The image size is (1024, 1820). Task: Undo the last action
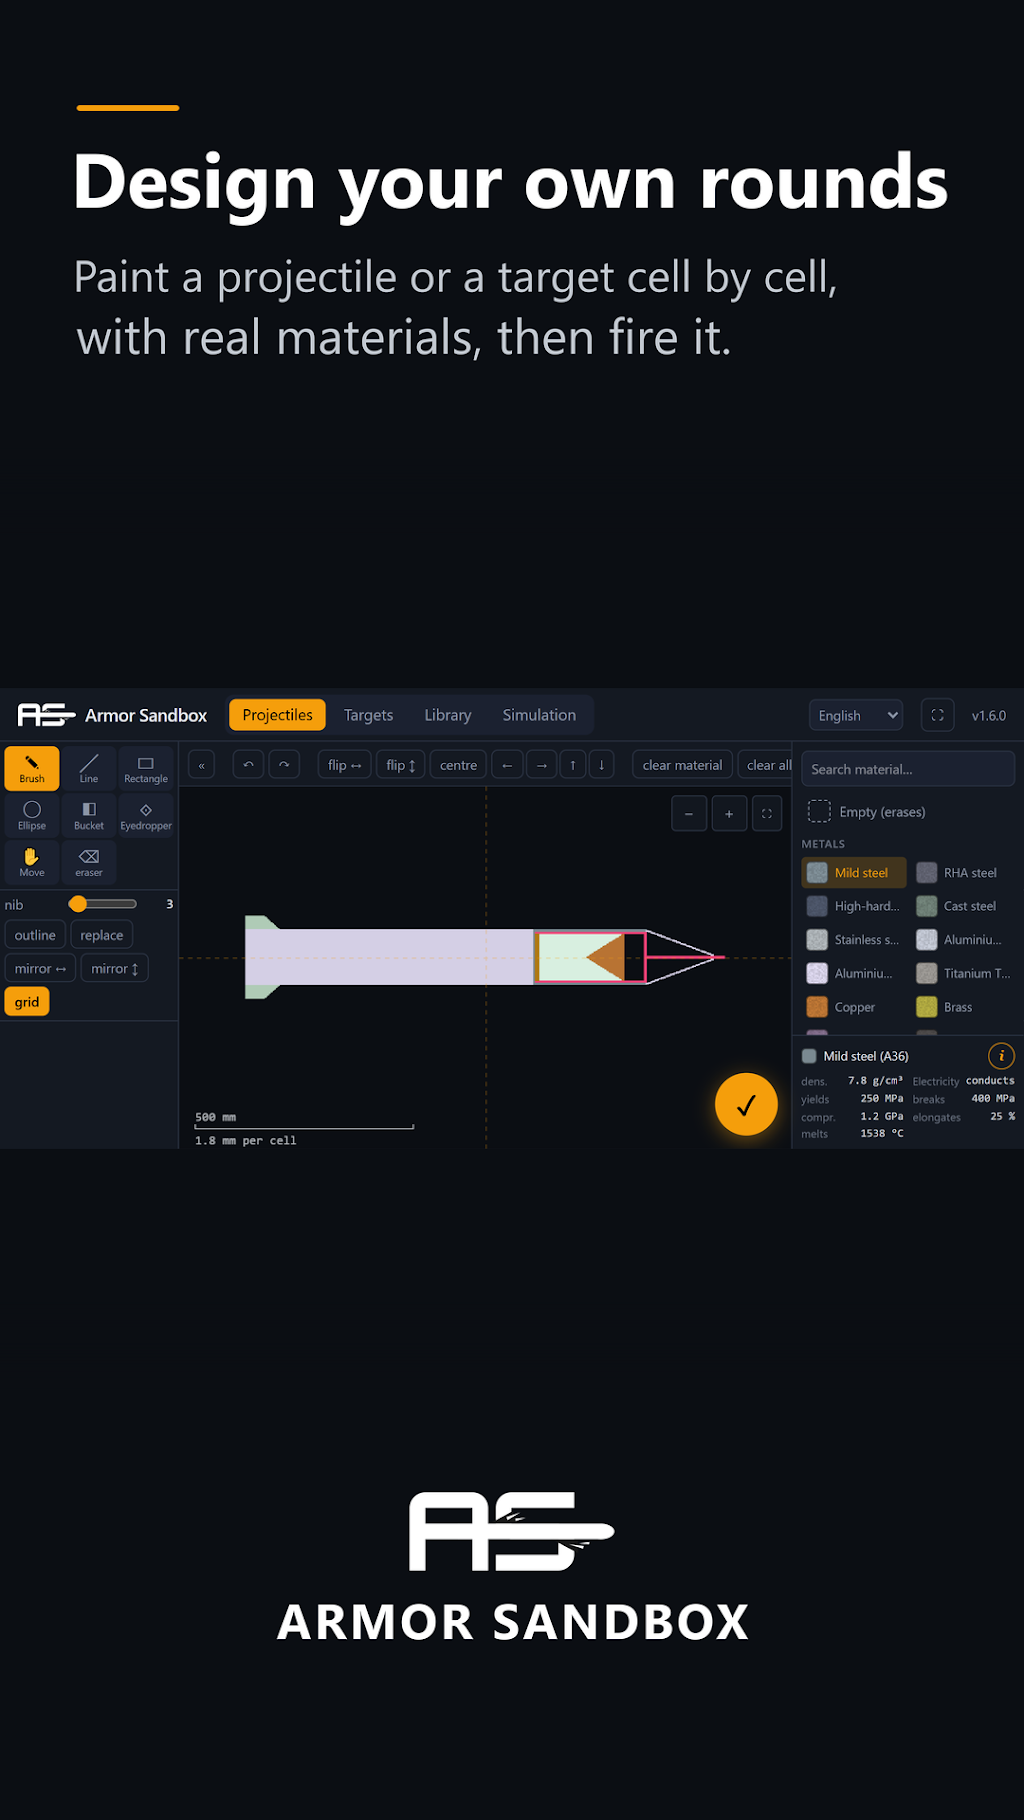(x=248, y=765)
